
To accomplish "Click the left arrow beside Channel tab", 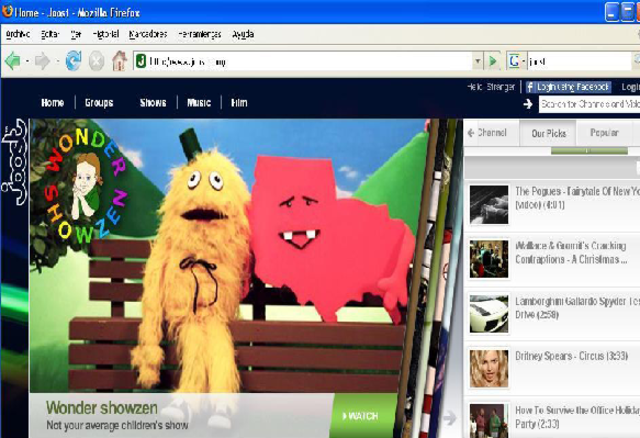I will tap(471, 133).
